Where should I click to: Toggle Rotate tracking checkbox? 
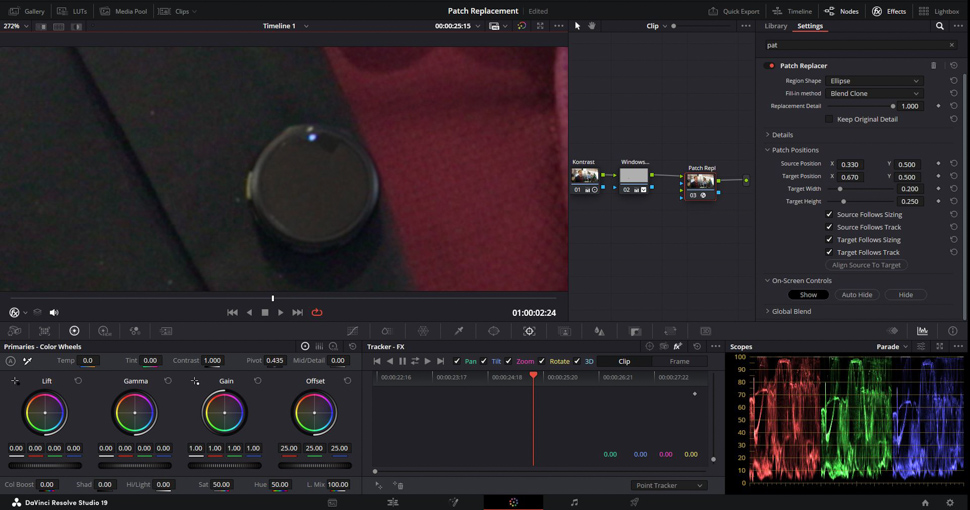pos(542,361)
